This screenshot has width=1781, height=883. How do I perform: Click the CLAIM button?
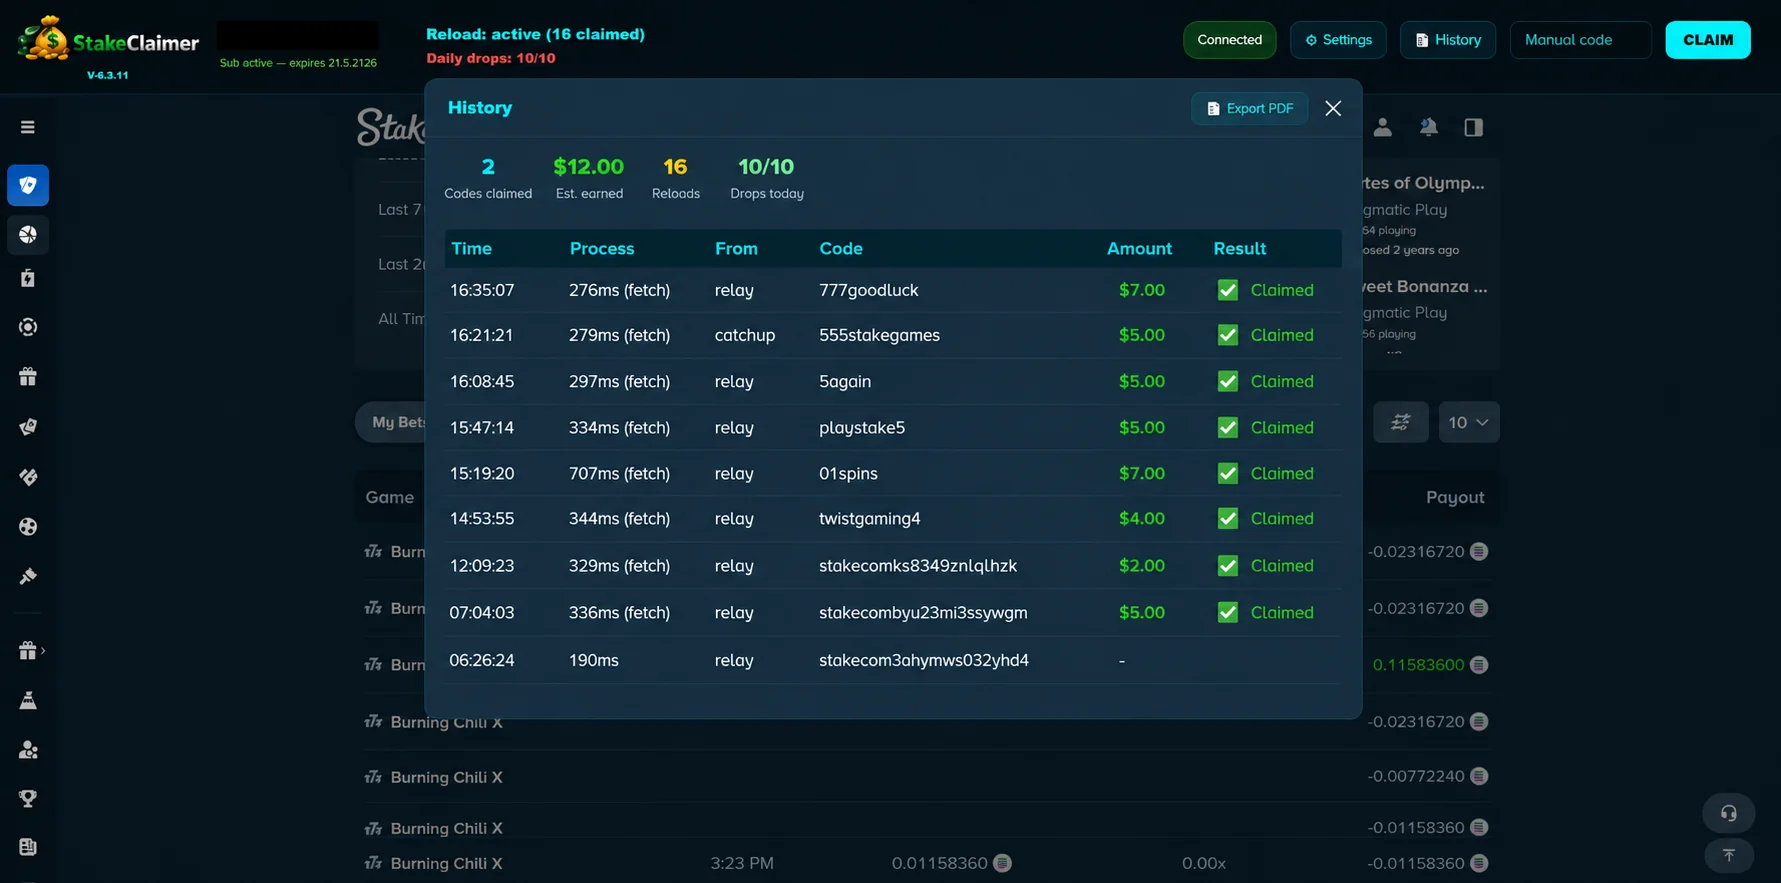click(x=1708, y=40)
